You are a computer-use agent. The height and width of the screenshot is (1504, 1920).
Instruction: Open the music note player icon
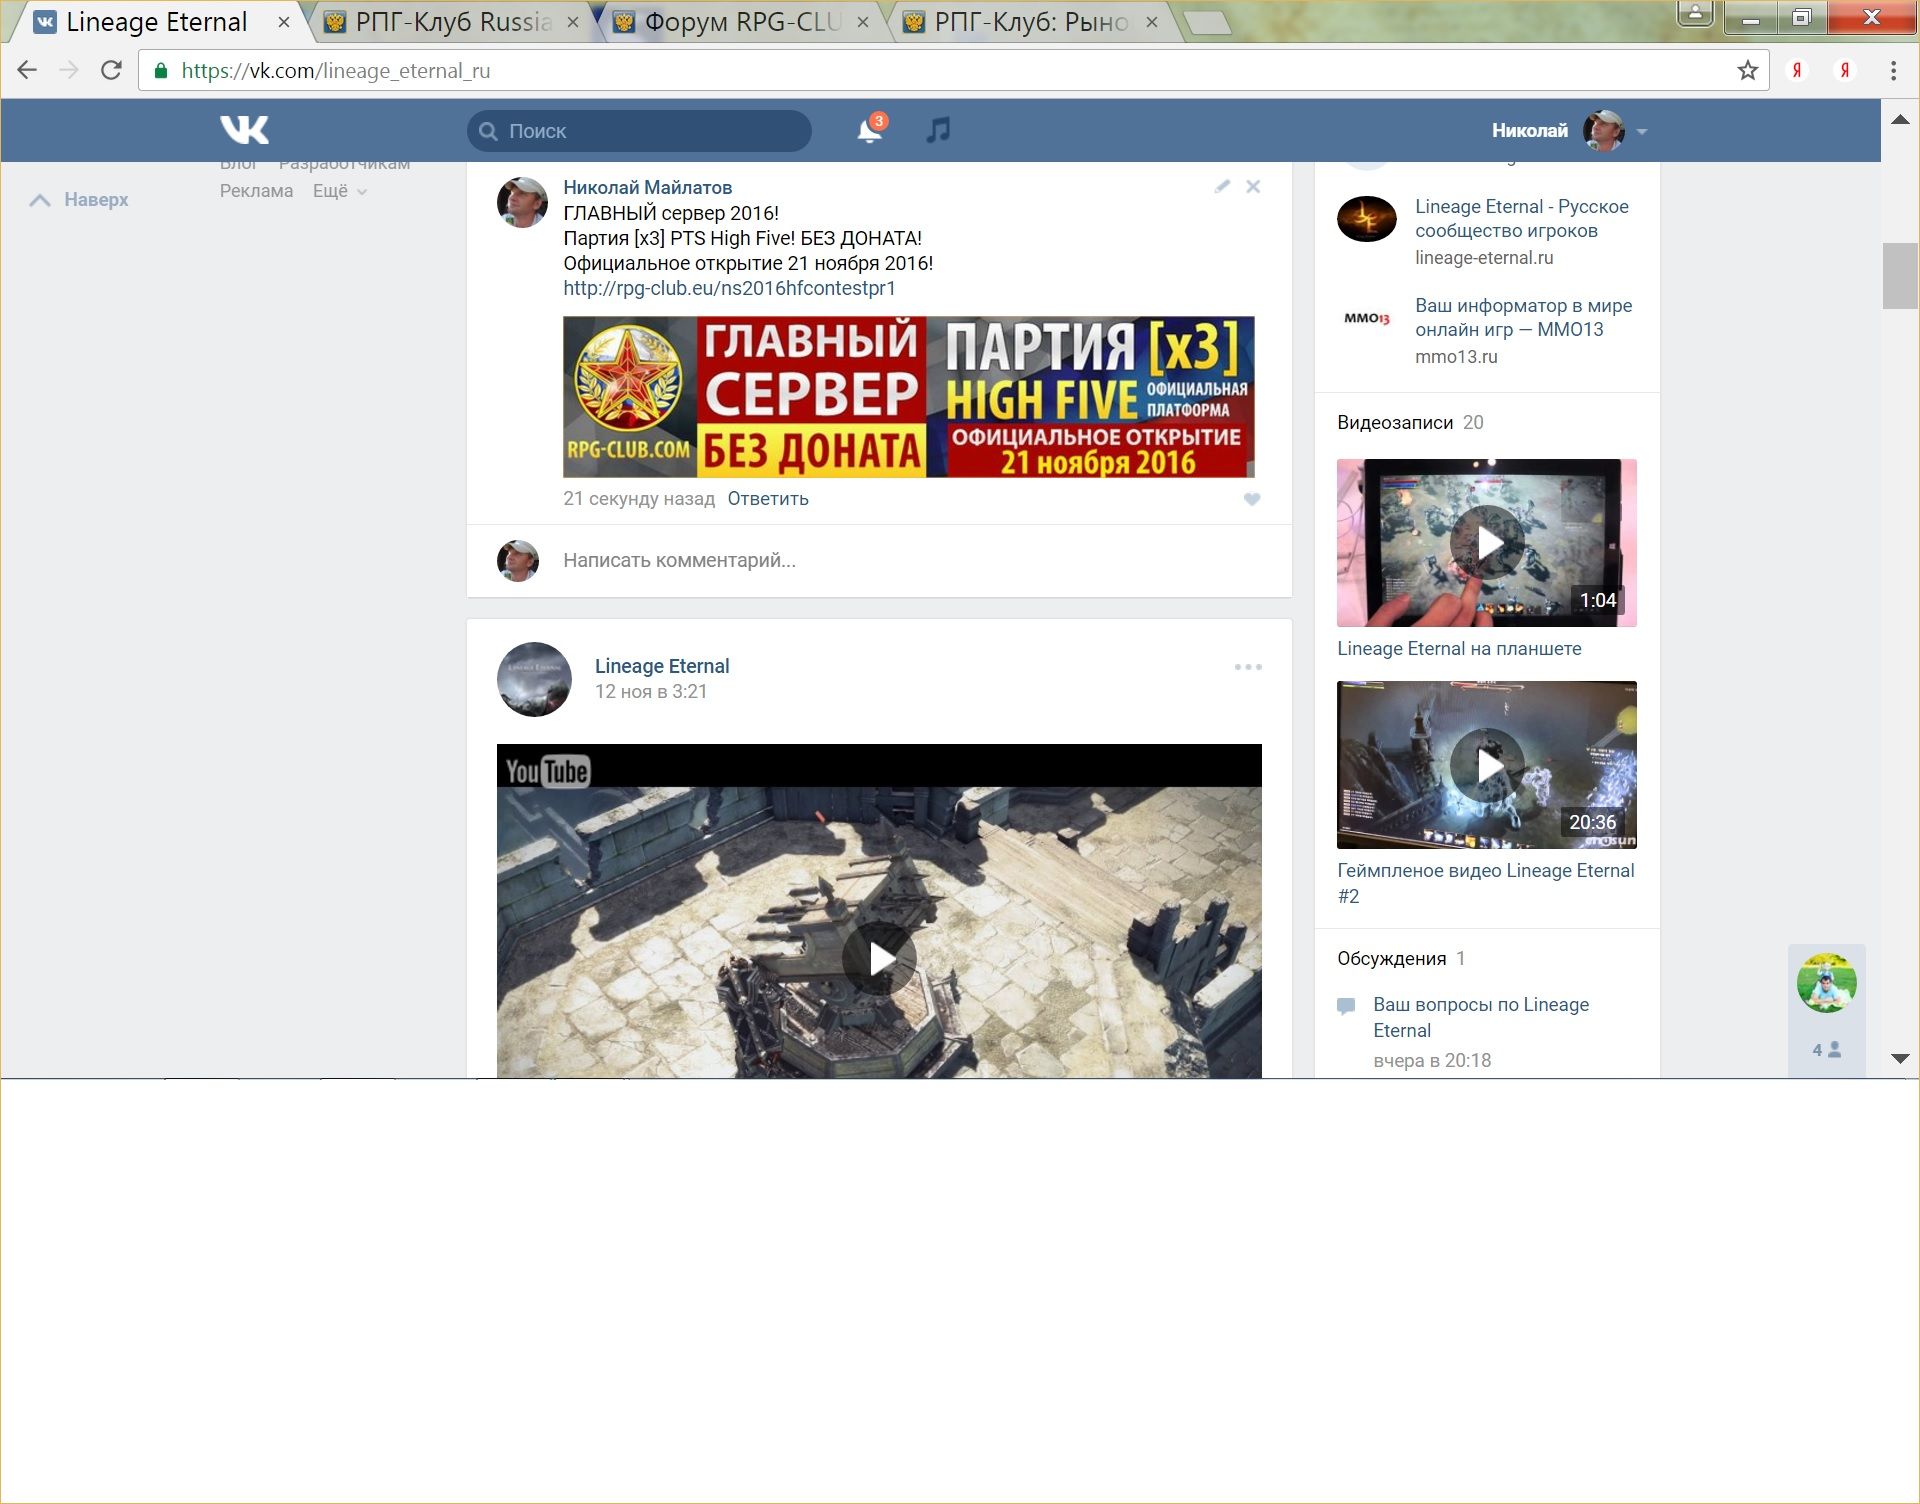938,130
